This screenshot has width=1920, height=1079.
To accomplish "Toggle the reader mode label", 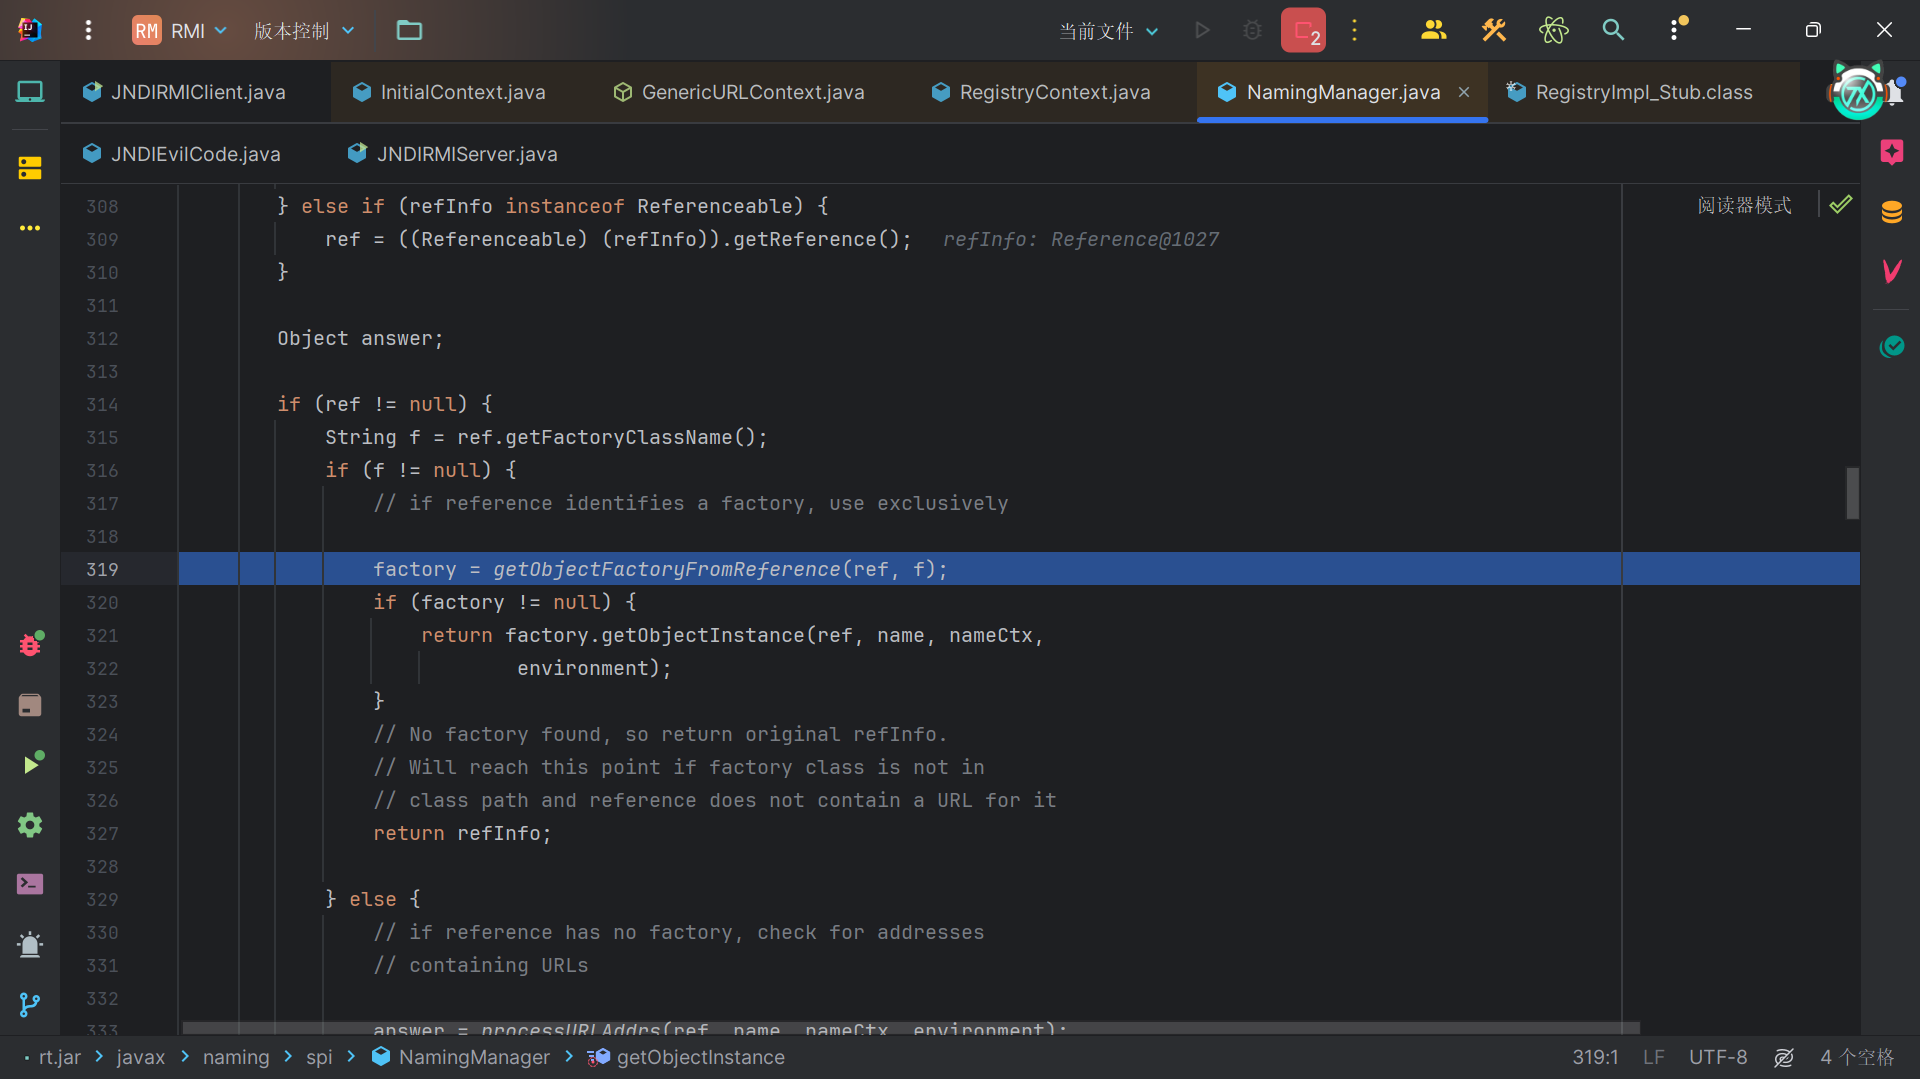I will (x=1744, y=205).
